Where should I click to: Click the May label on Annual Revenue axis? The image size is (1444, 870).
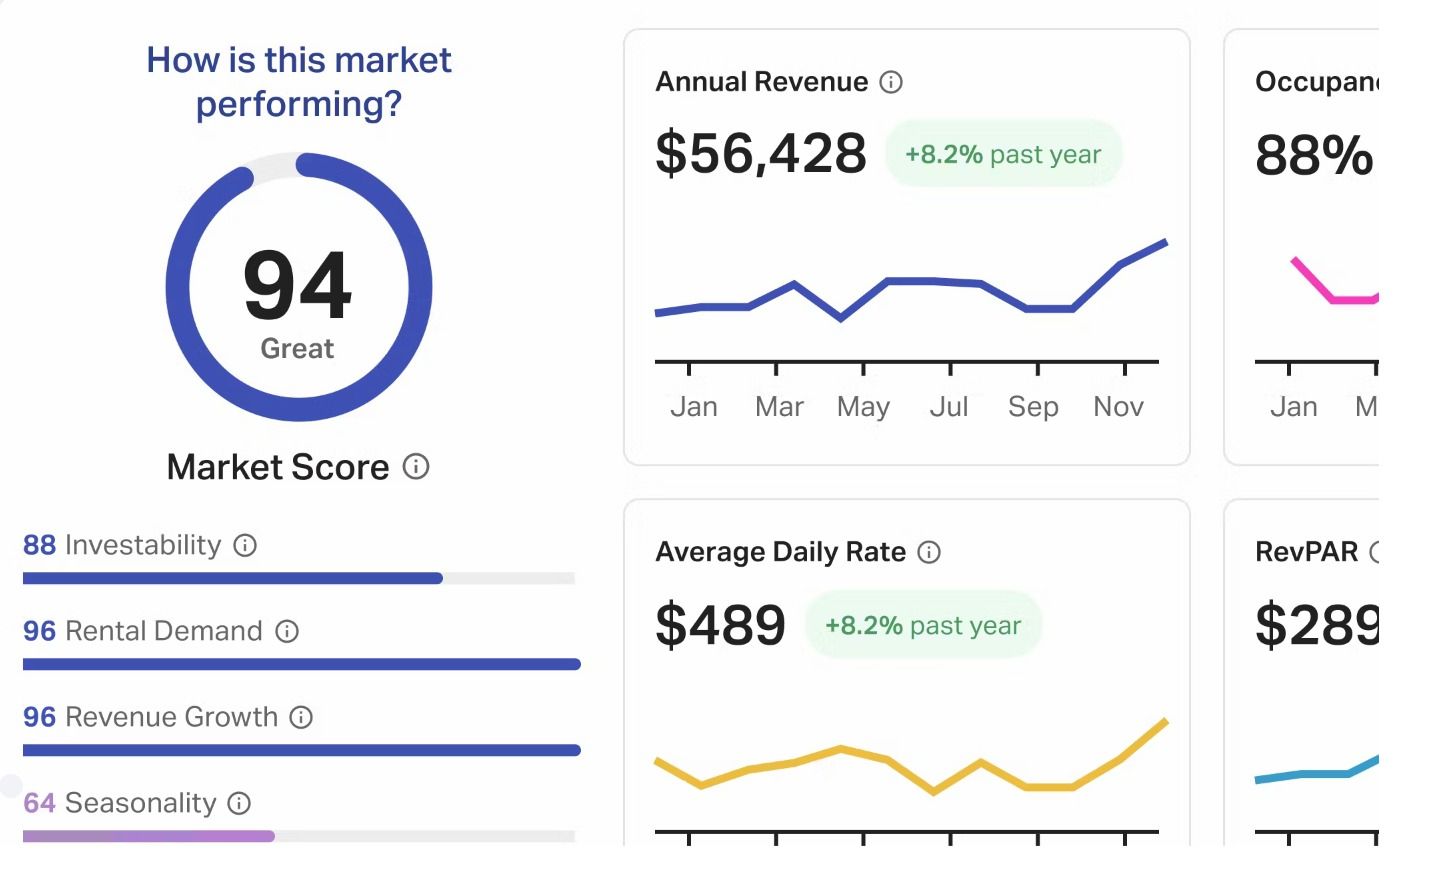pos(863,408)
